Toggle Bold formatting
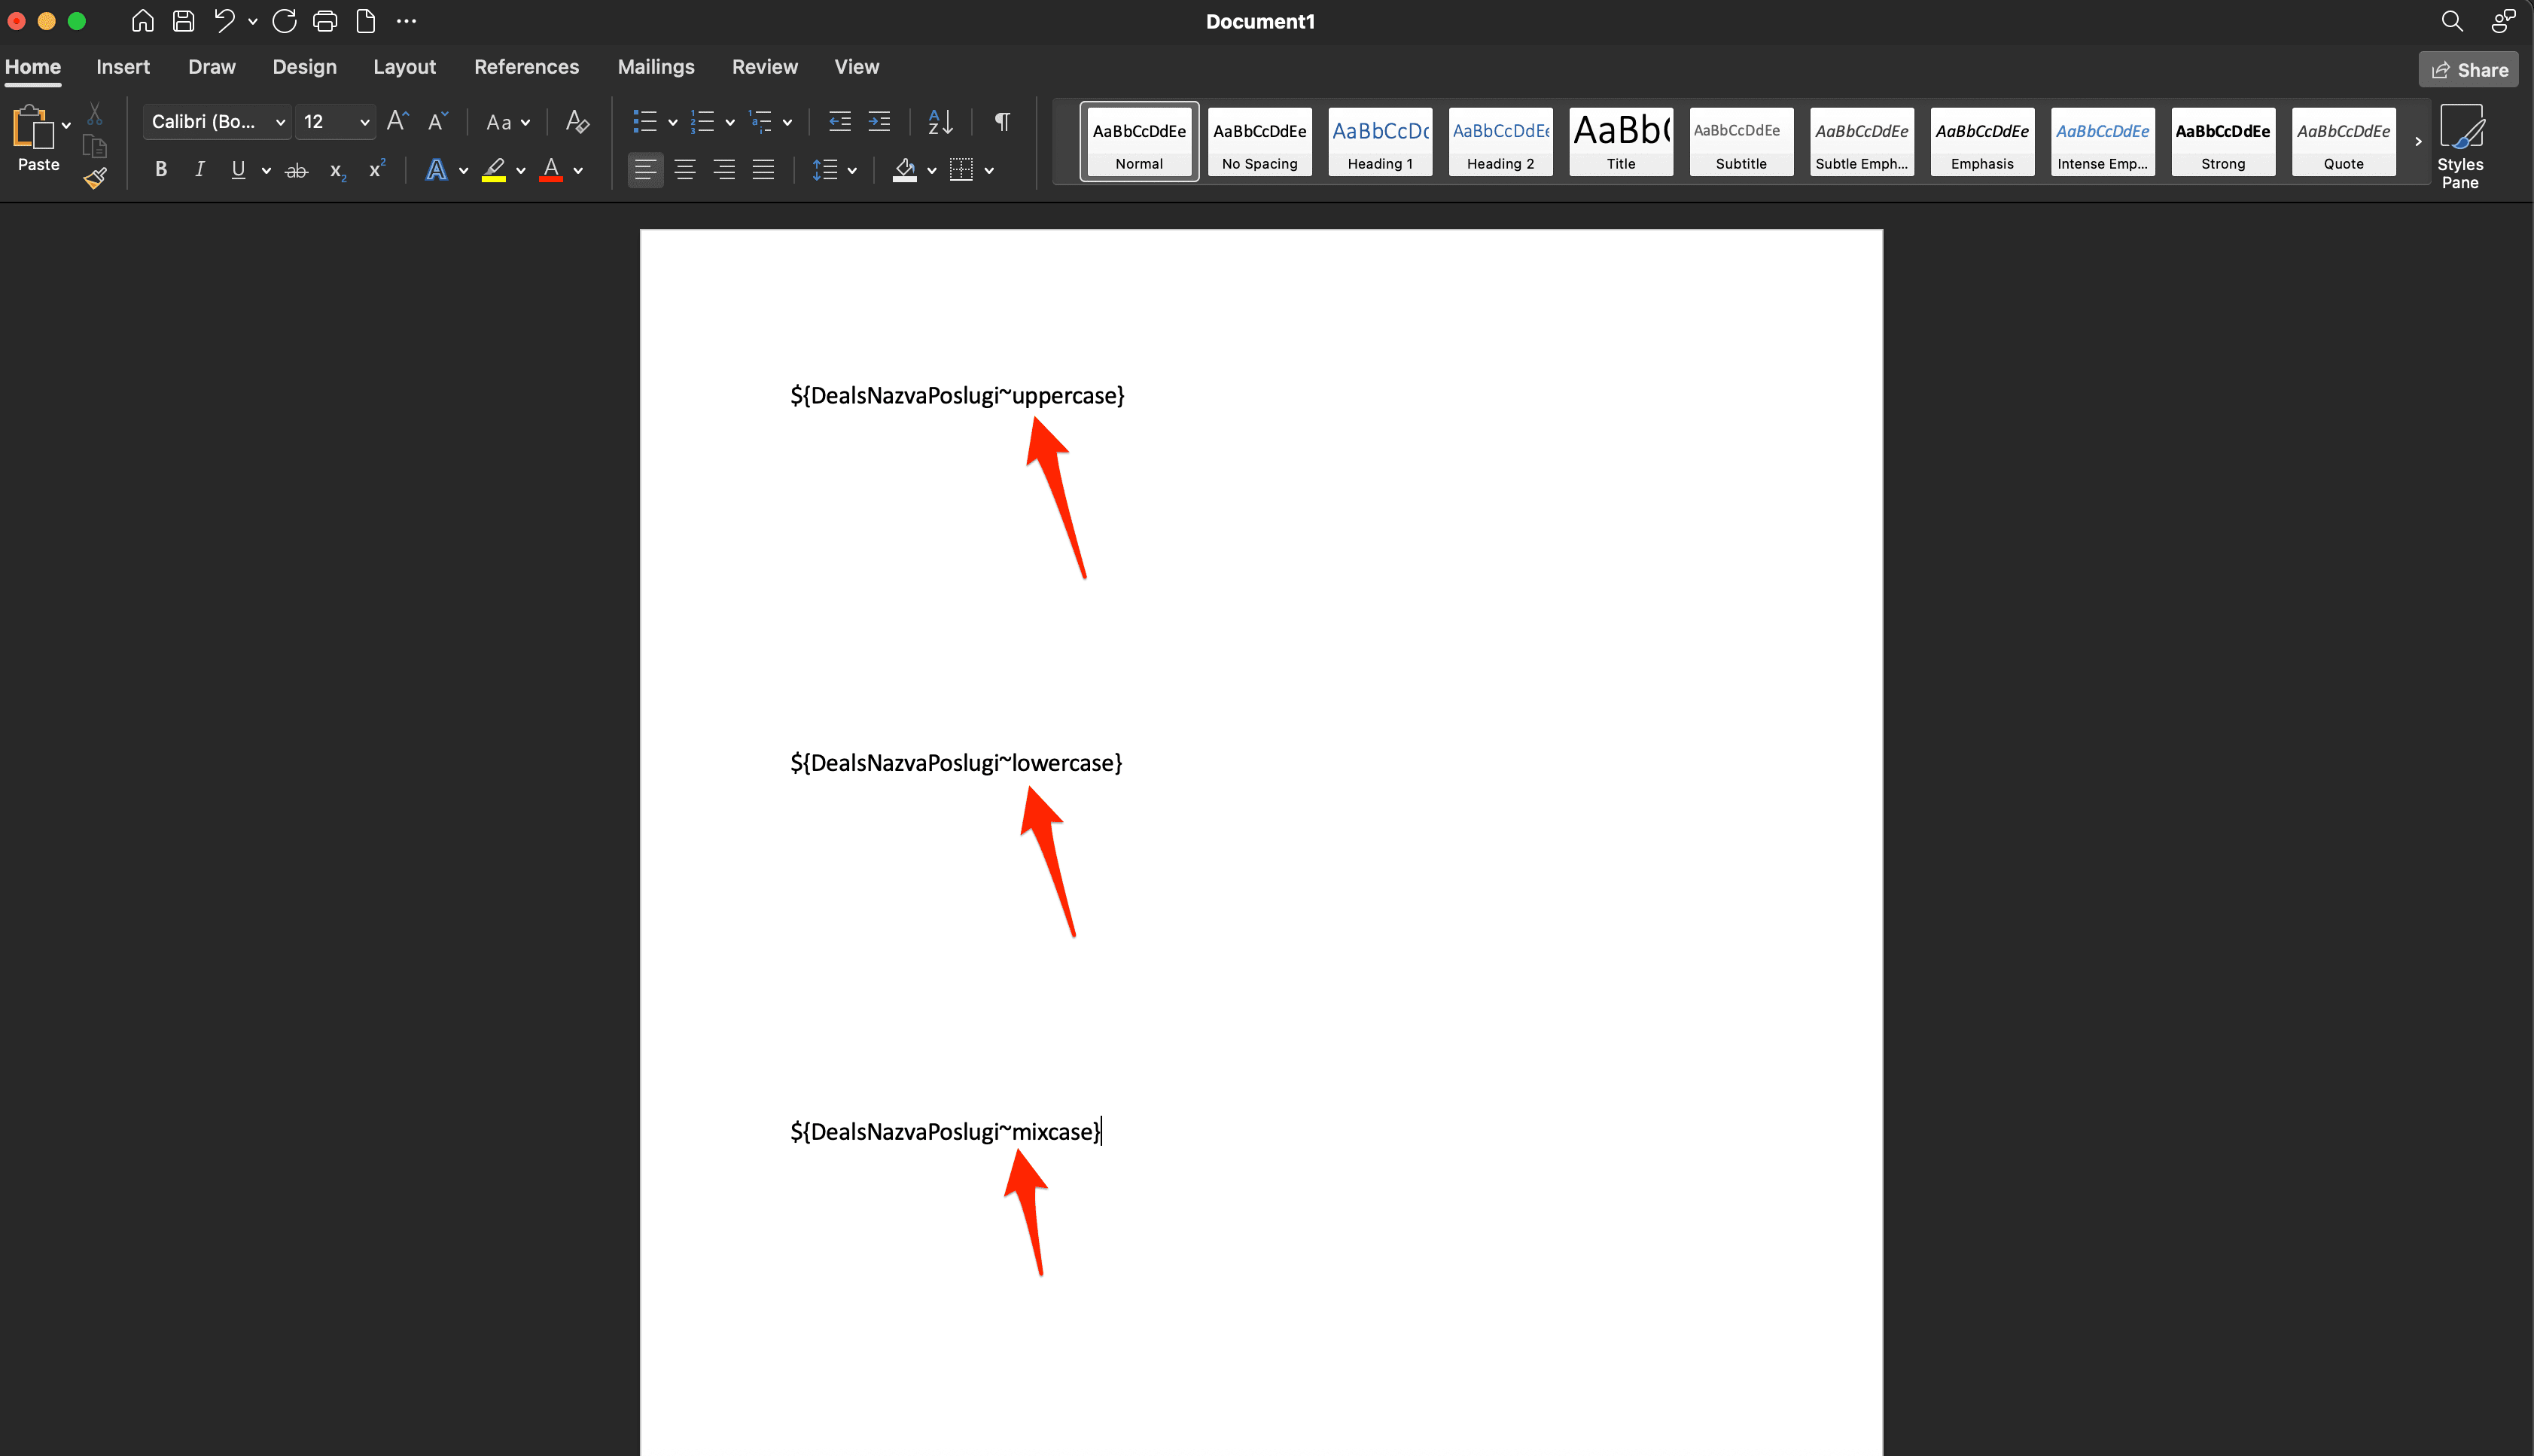2534x1456 pixels. [160, 170]
